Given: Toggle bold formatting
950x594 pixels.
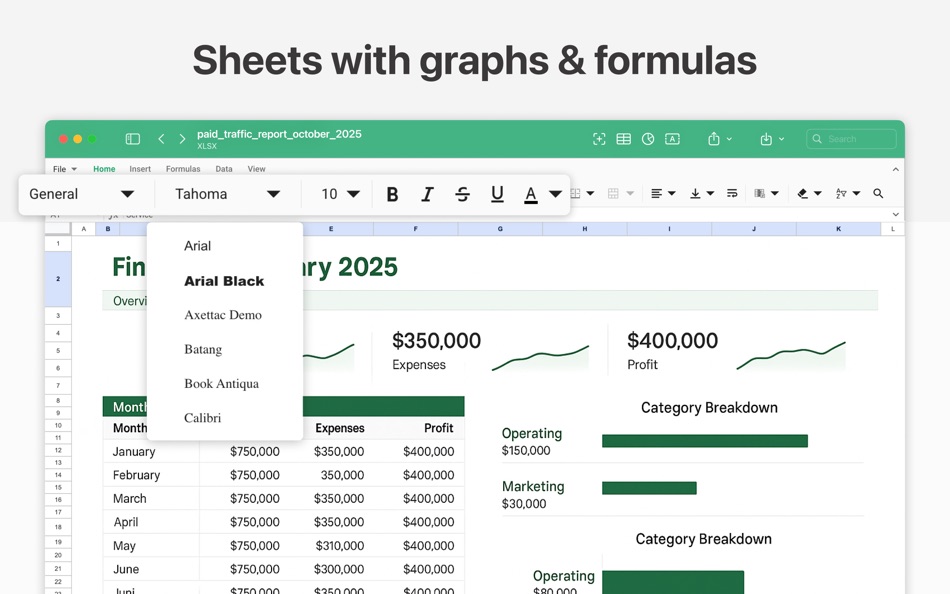Looking at the screenshot, I should [392, 193].
